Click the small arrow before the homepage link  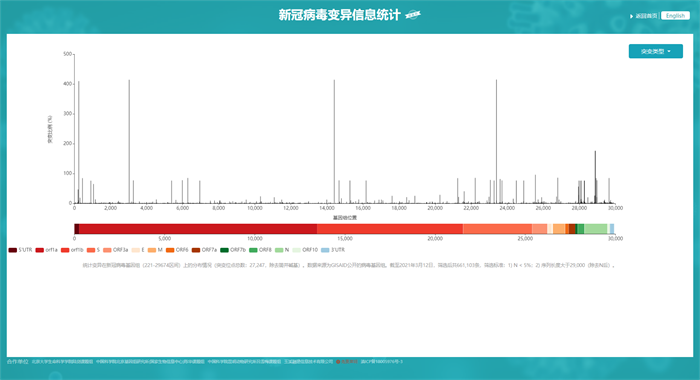click(631, 16)
